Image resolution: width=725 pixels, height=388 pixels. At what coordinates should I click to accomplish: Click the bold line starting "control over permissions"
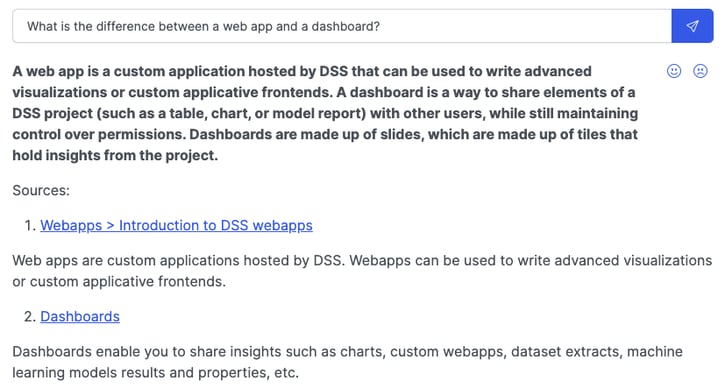pos(325,134)
